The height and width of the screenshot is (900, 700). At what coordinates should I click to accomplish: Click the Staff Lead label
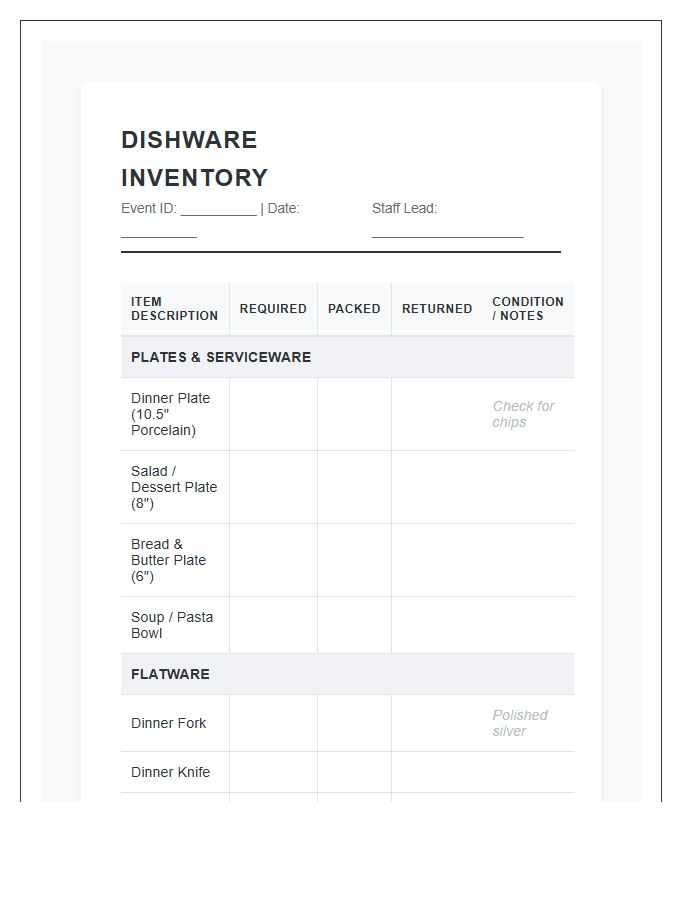404,208
